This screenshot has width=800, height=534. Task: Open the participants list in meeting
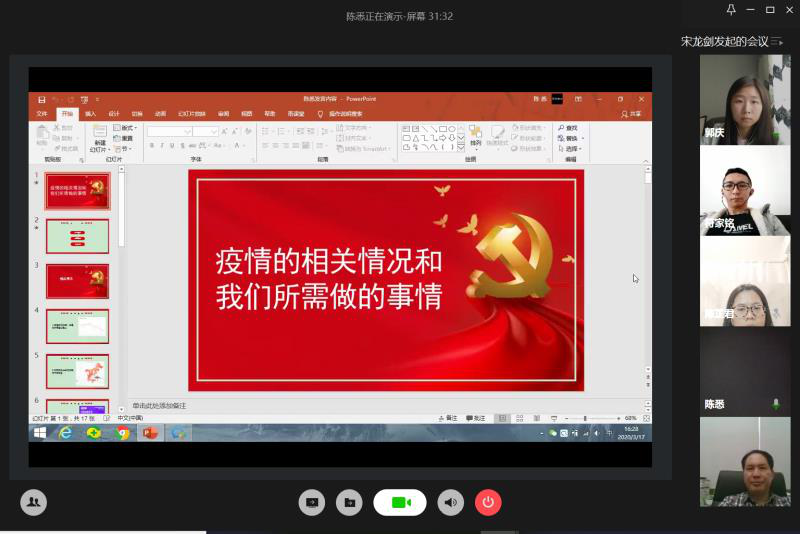(x=34, y=502)
